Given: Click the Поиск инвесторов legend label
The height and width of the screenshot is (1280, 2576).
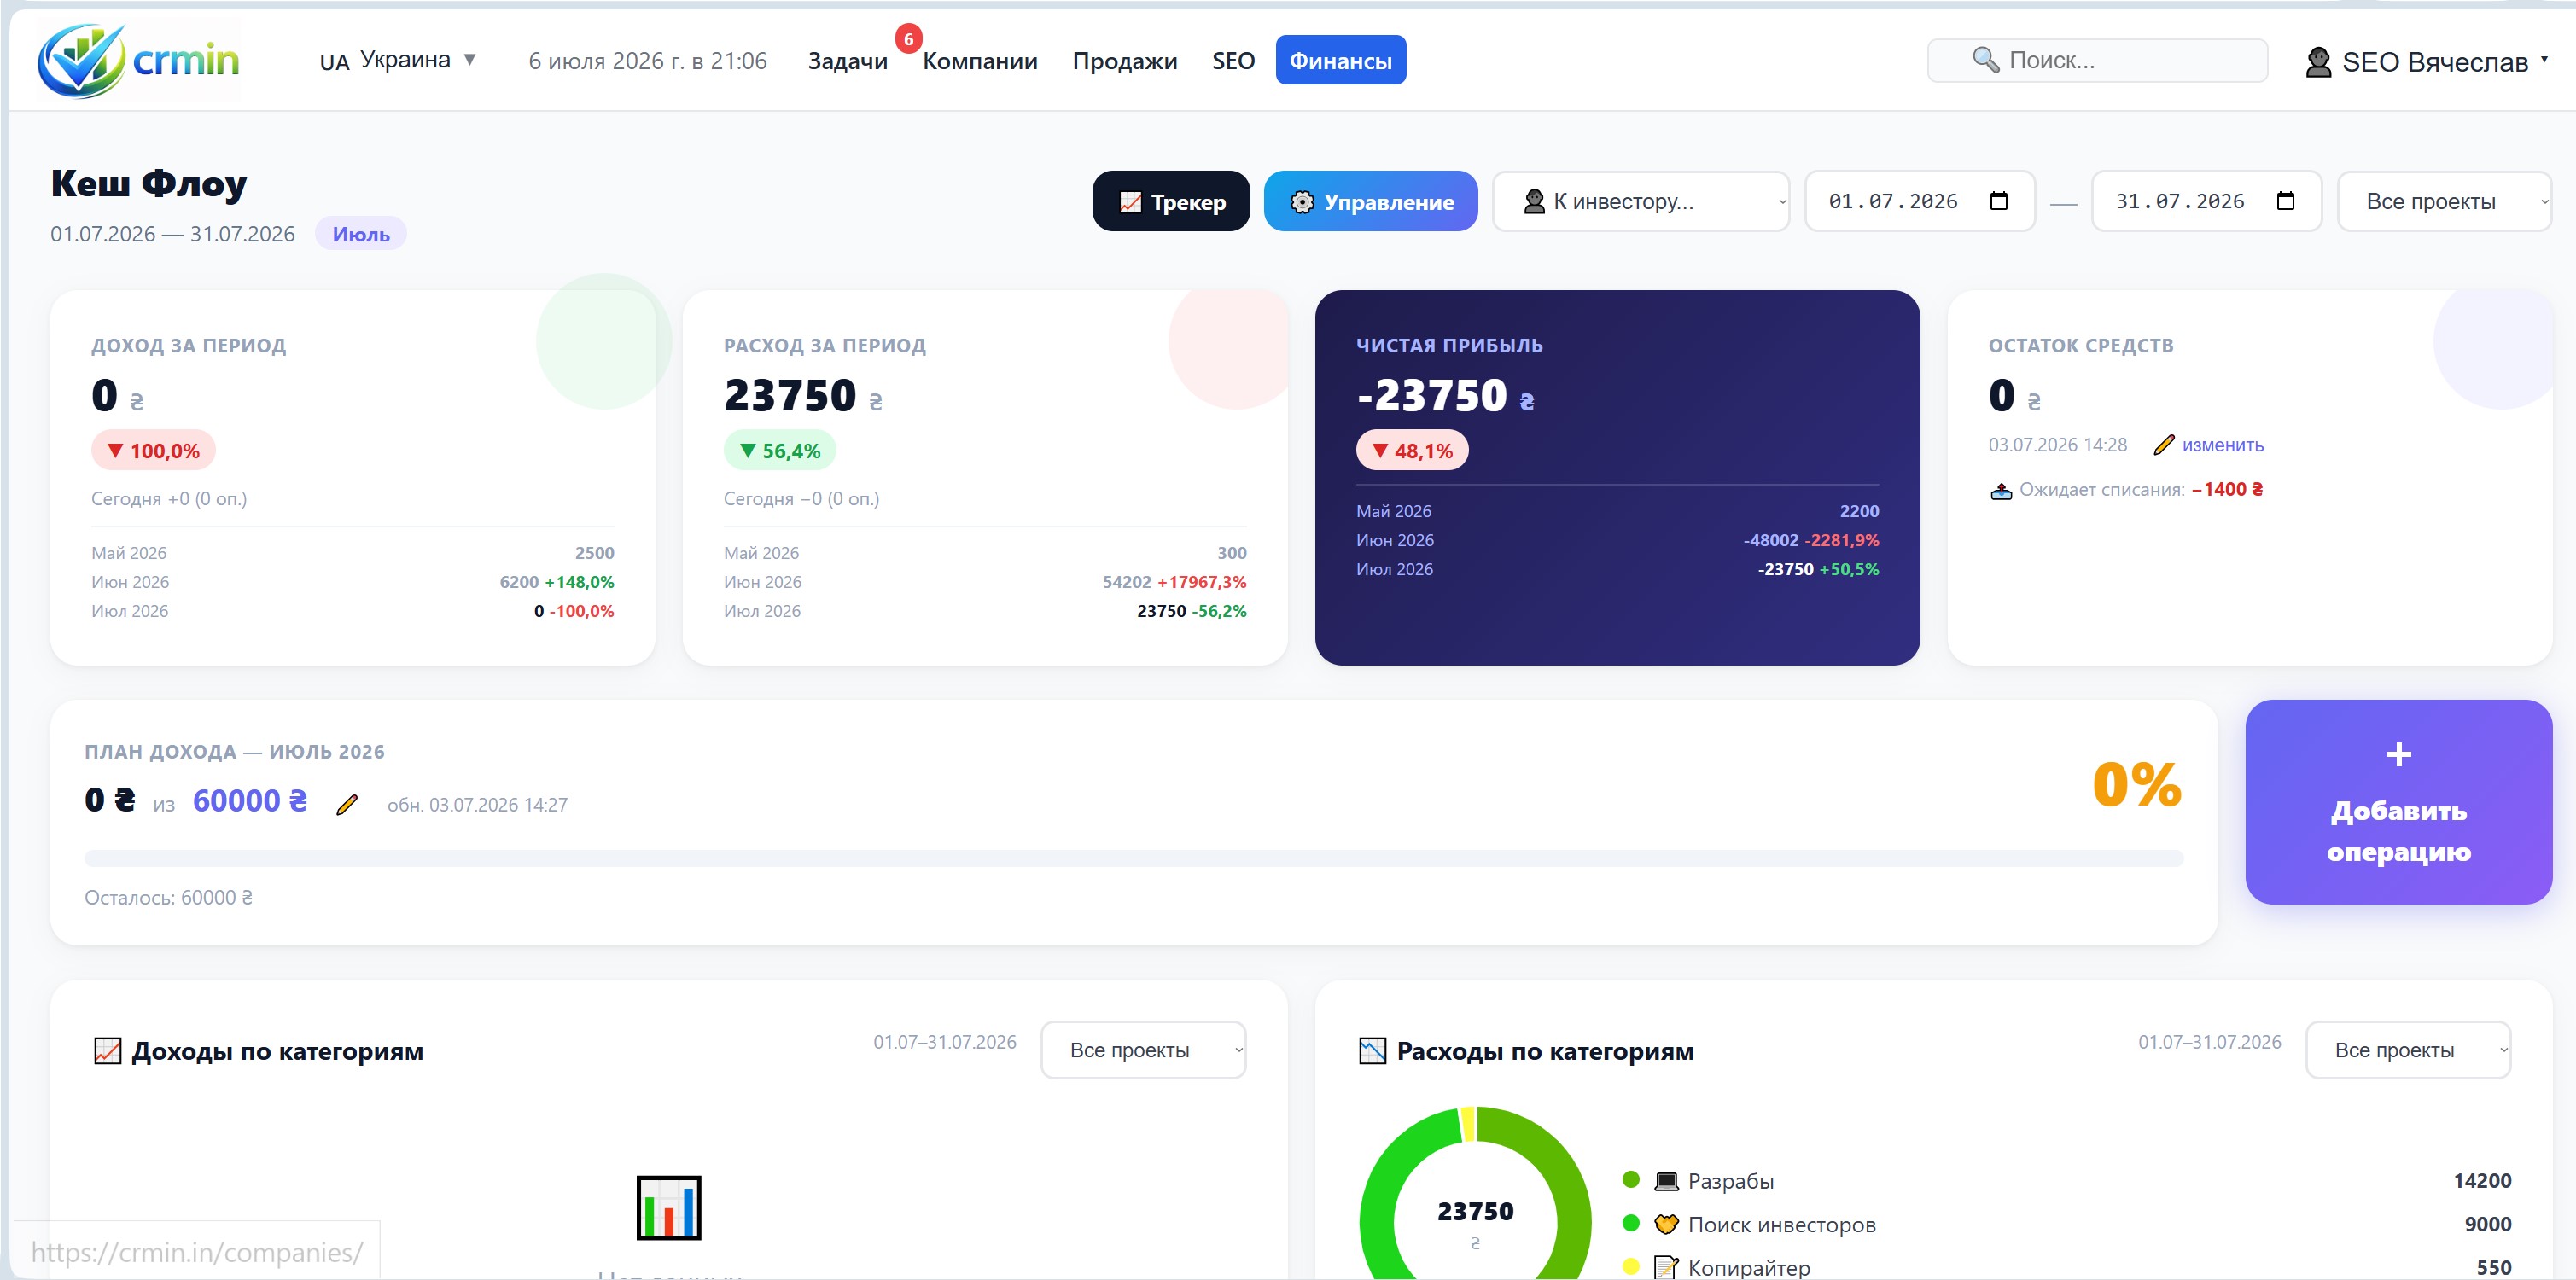Looking at the screenshot, I should (1781, 1224).
